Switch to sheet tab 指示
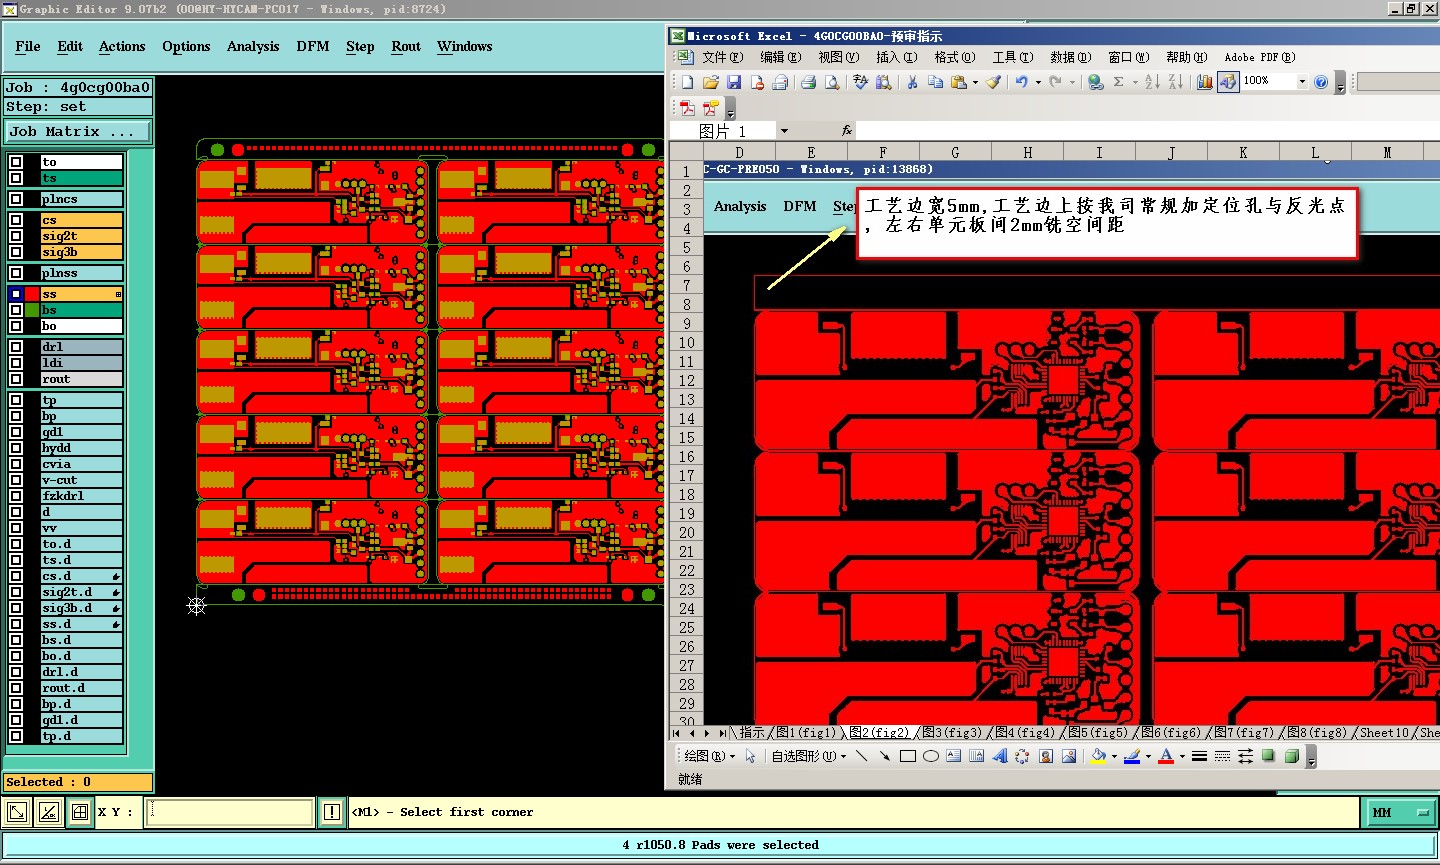Screen dimensions: 1440x865 (751, 733)
